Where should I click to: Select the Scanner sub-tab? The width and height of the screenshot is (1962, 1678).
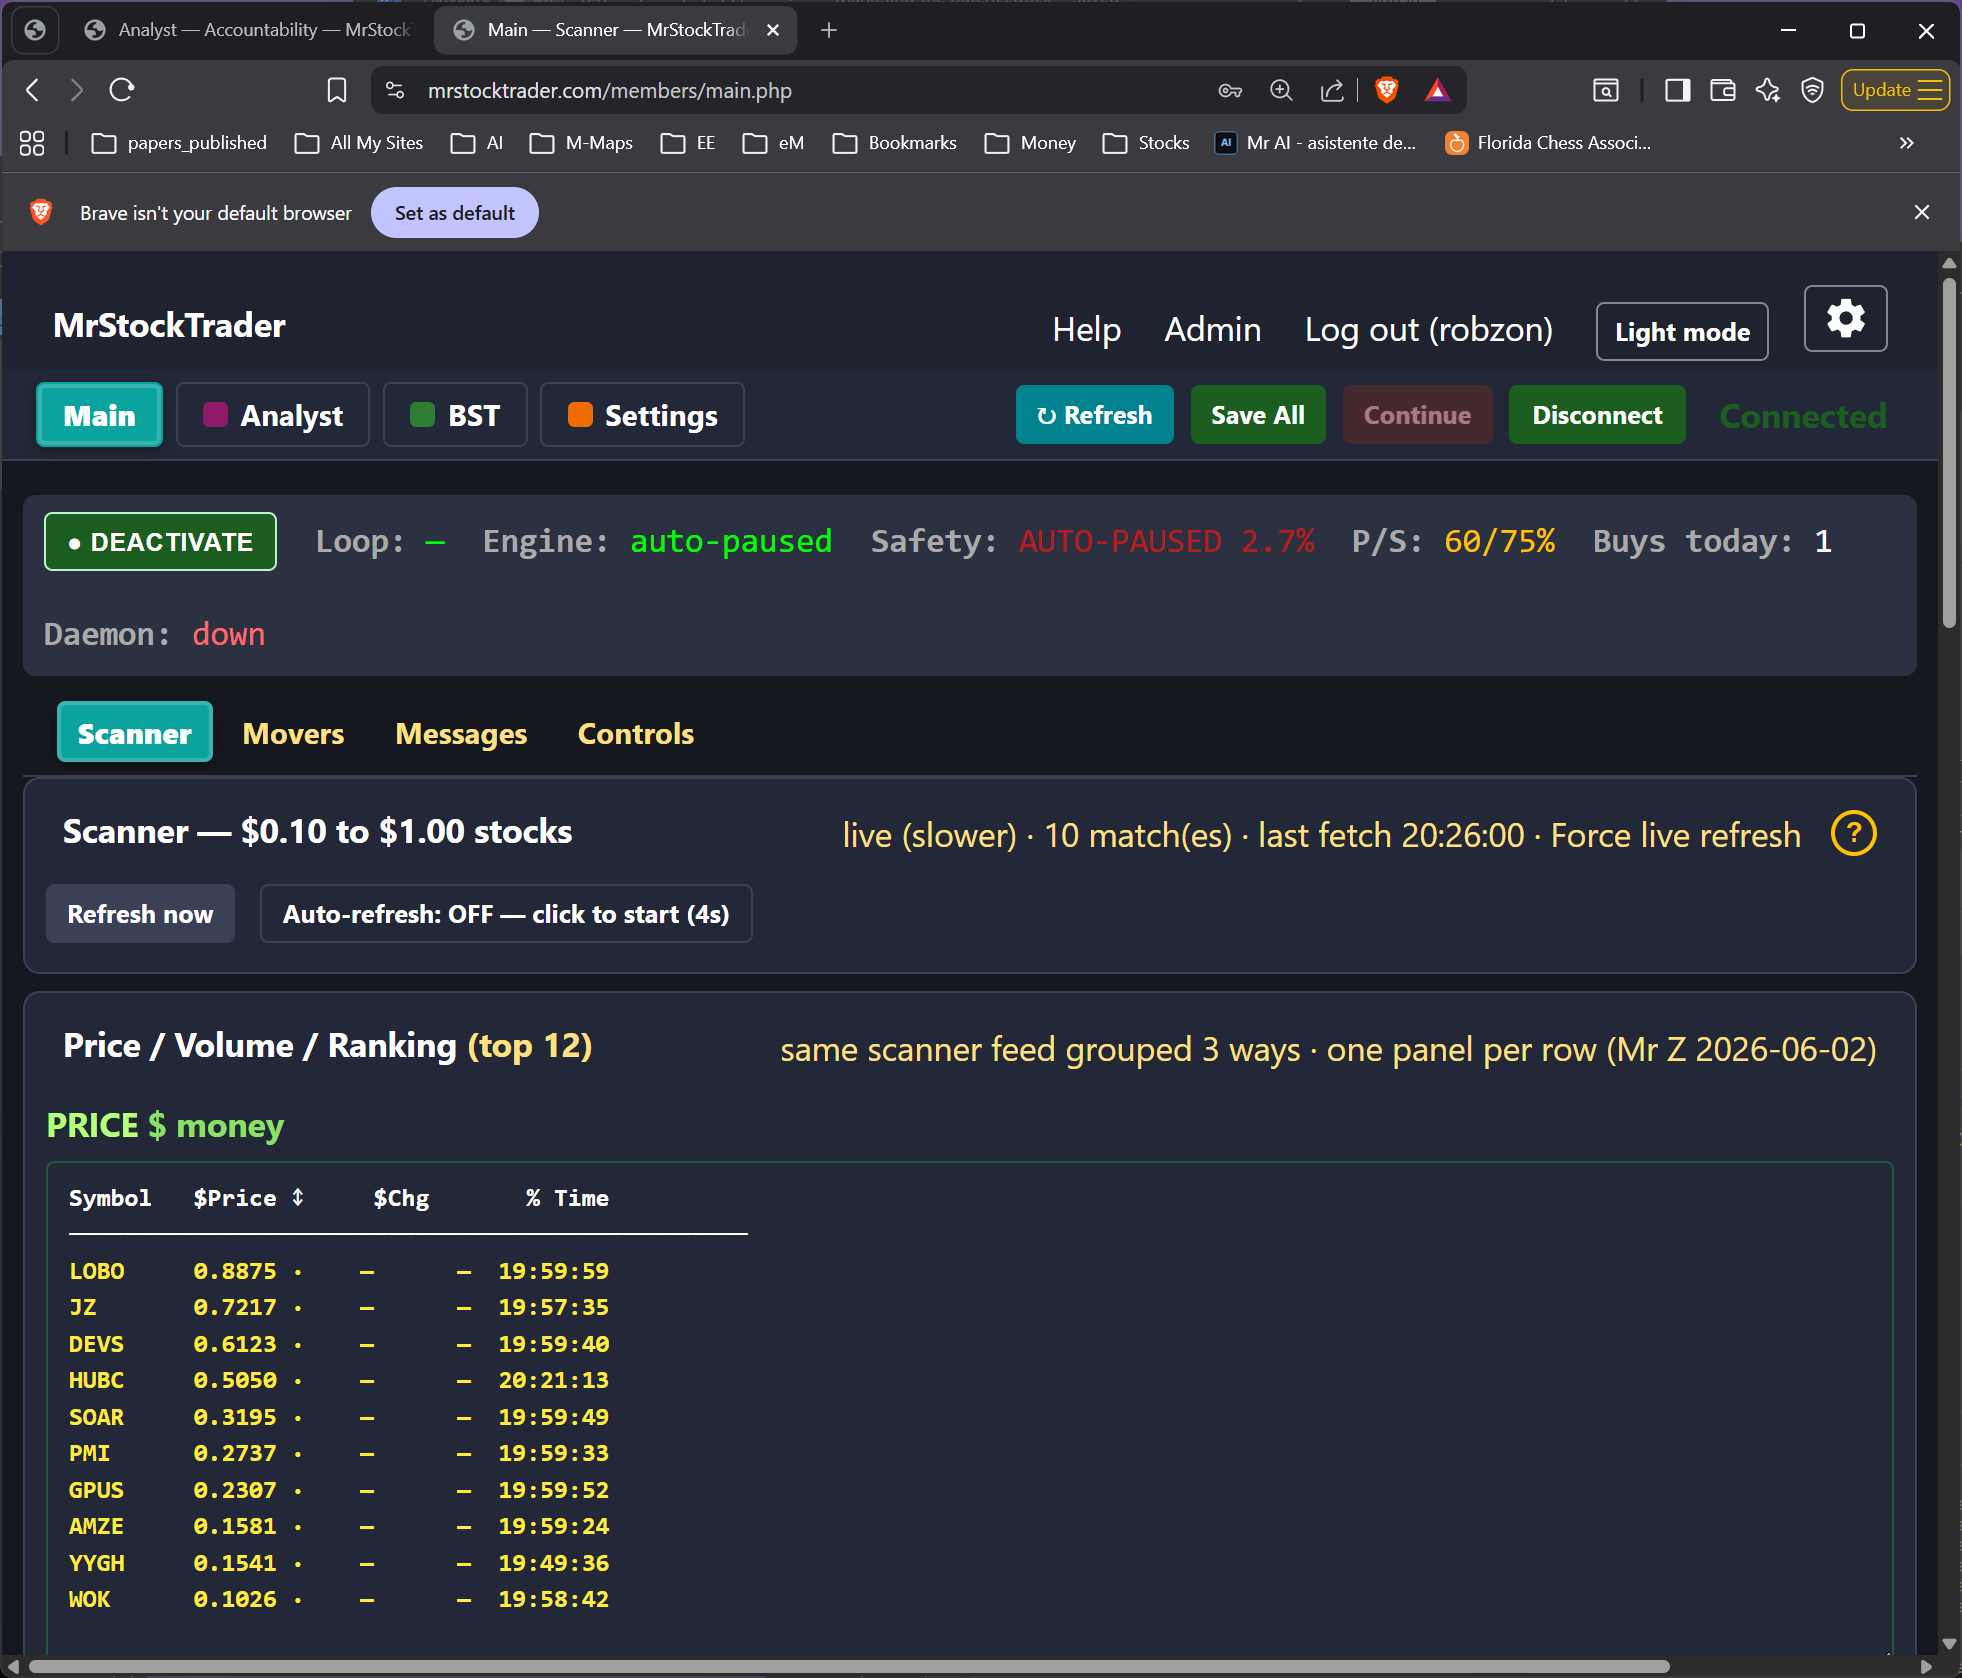click(135, 732)
